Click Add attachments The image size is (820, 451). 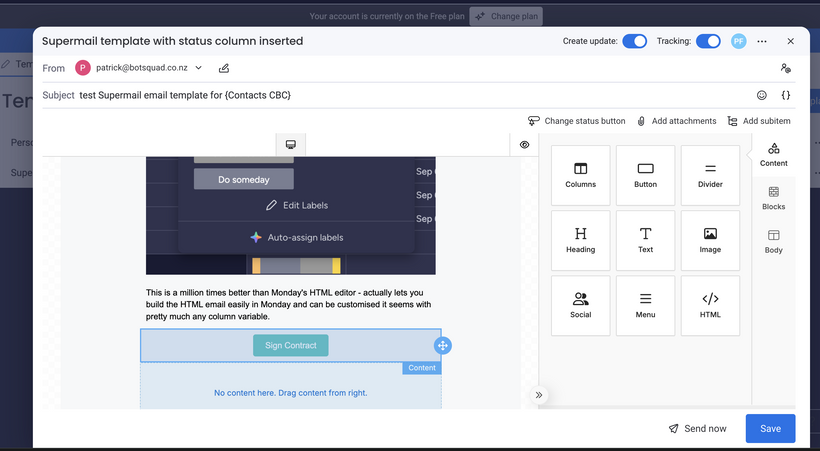[x=677, y=121]
